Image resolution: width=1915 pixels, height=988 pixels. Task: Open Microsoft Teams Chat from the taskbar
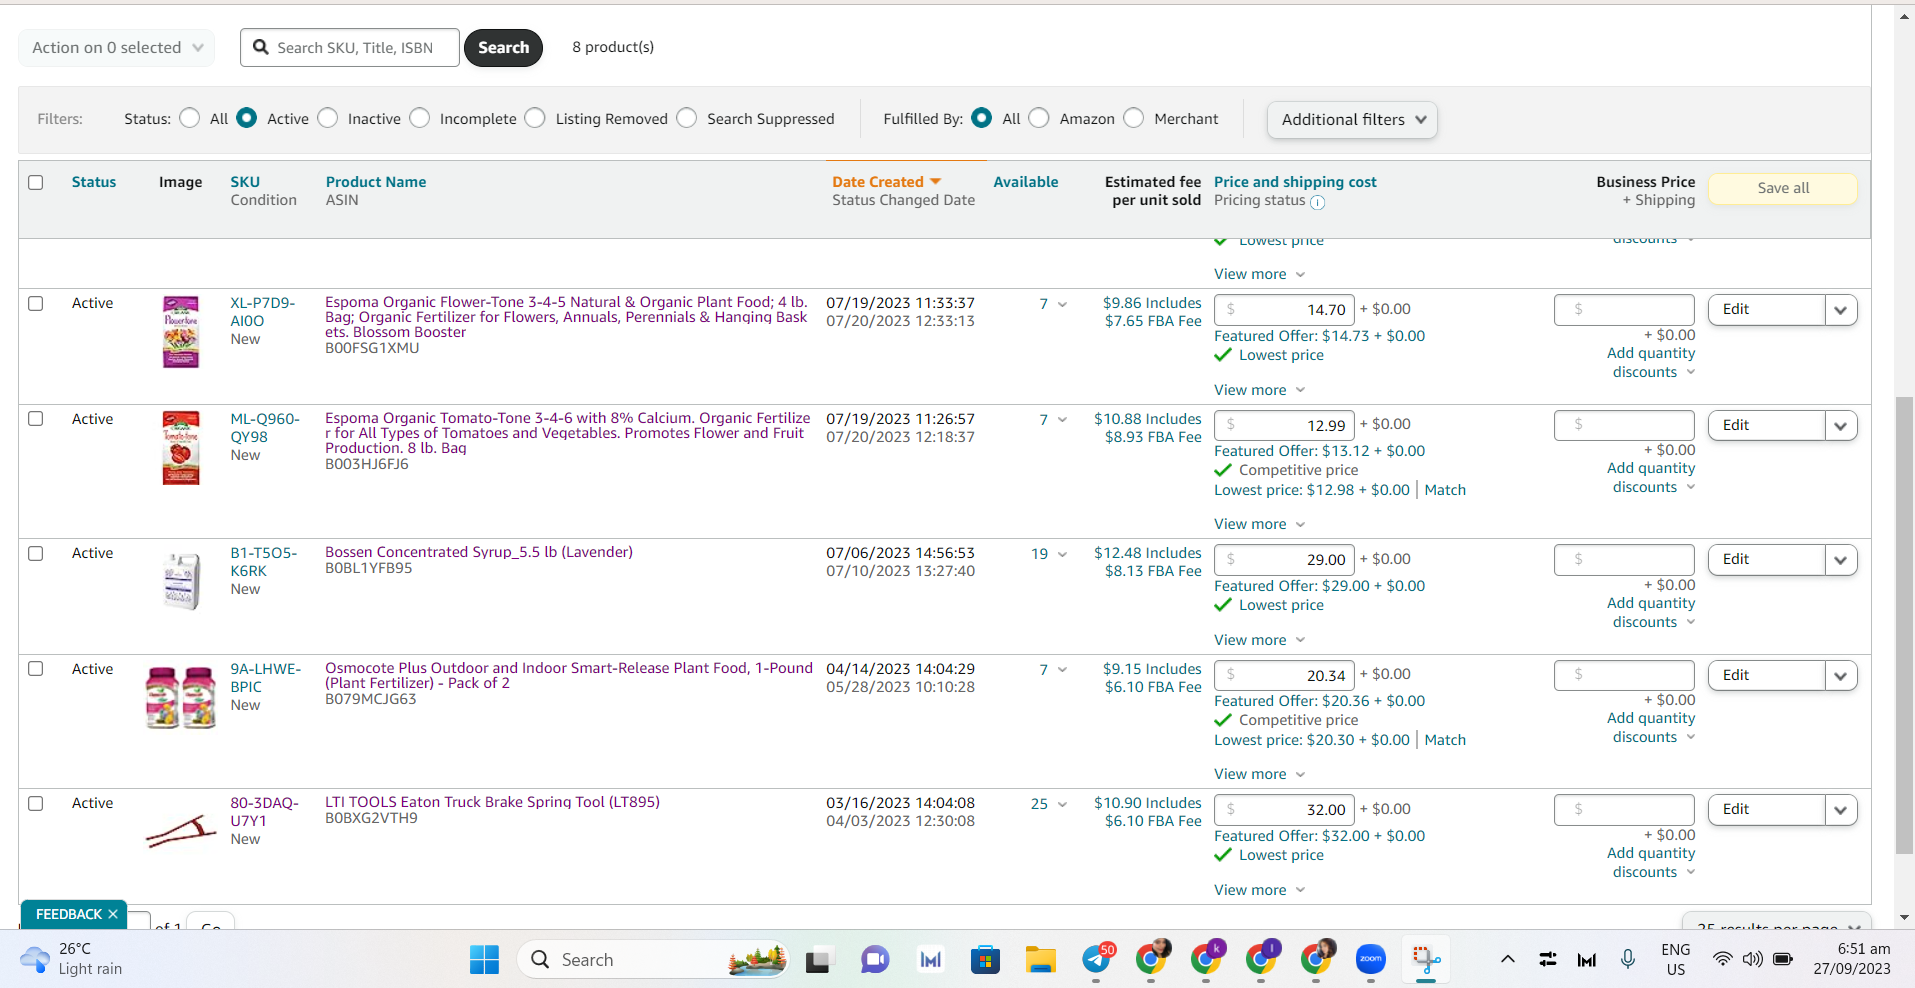(875, 960)
